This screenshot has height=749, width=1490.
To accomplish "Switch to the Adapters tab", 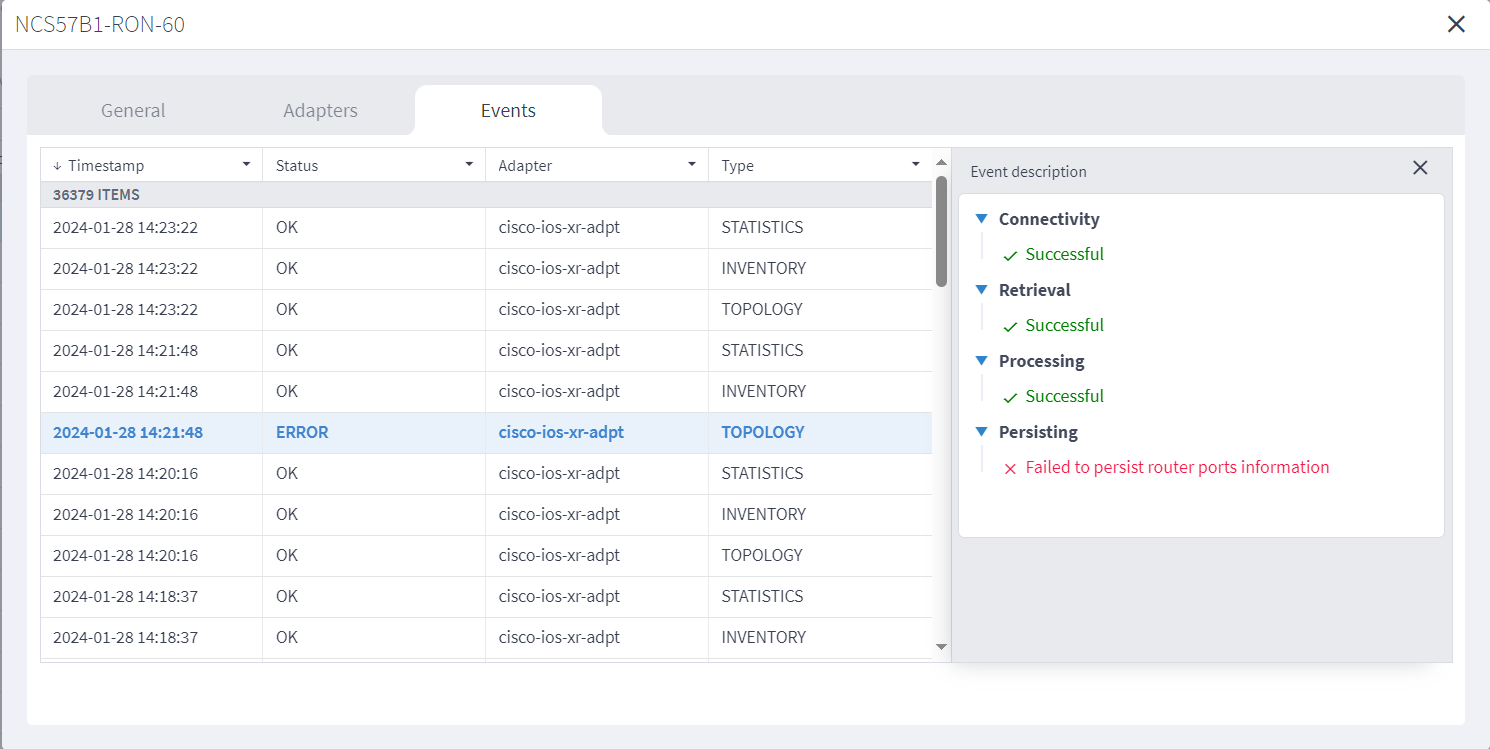I will click(x=320, y=111).
